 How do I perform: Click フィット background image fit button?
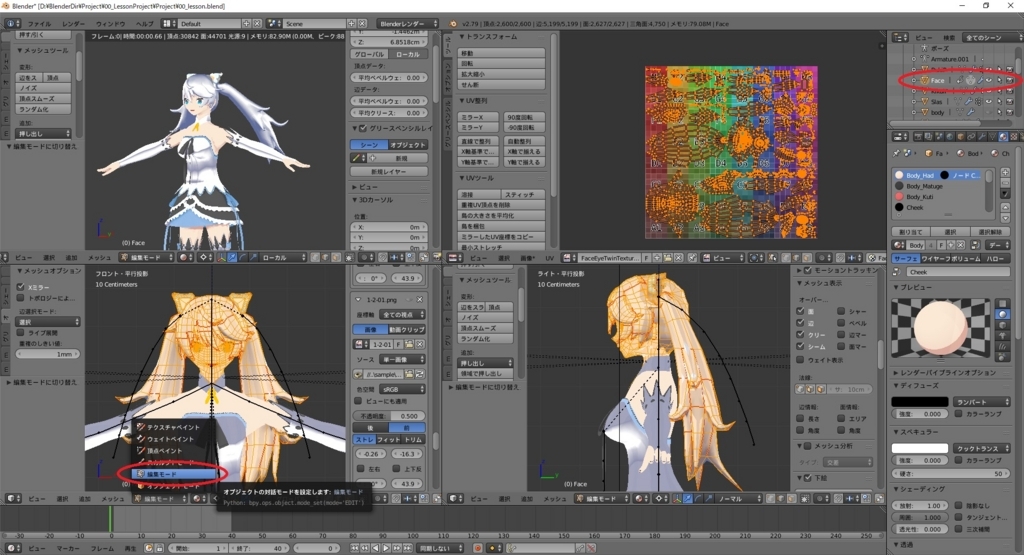coord(389,439)
